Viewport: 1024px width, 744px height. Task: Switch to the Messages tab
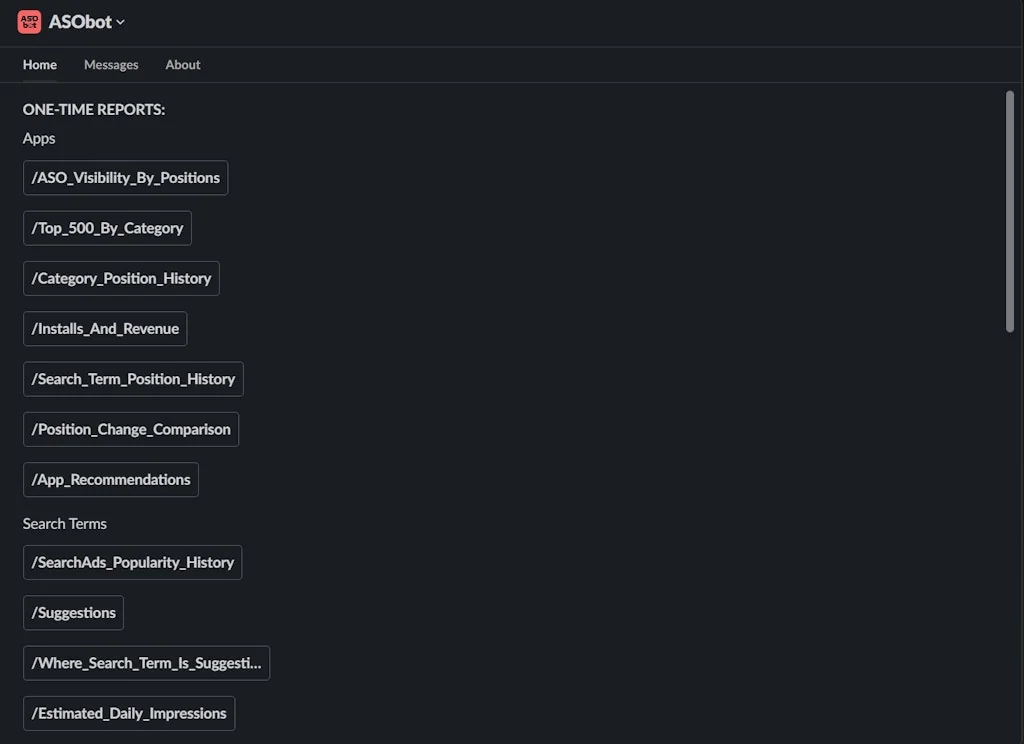click(110, 64)
